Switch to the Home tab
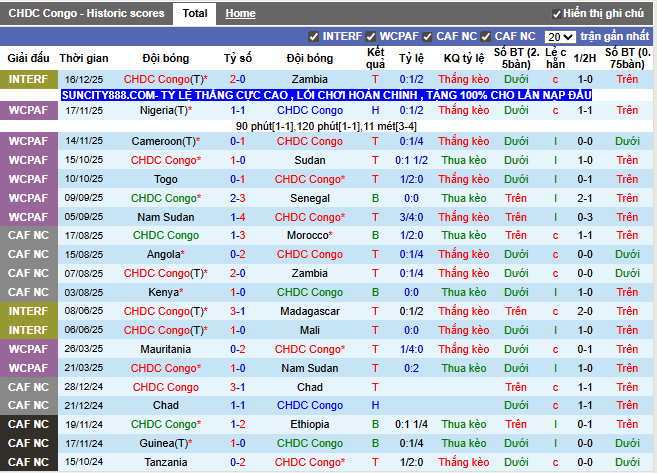This screenshot has width=657, height=473. tap(240, 13)
